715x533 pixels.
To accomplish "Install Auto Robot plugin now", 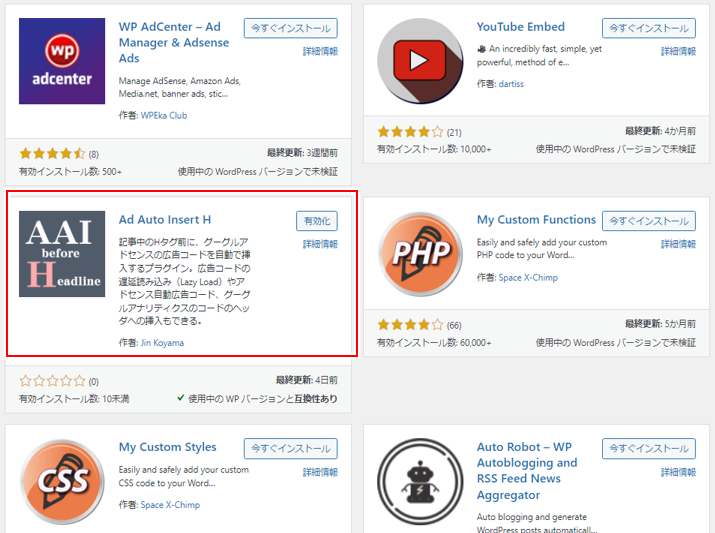I will (x=649, y=449).
